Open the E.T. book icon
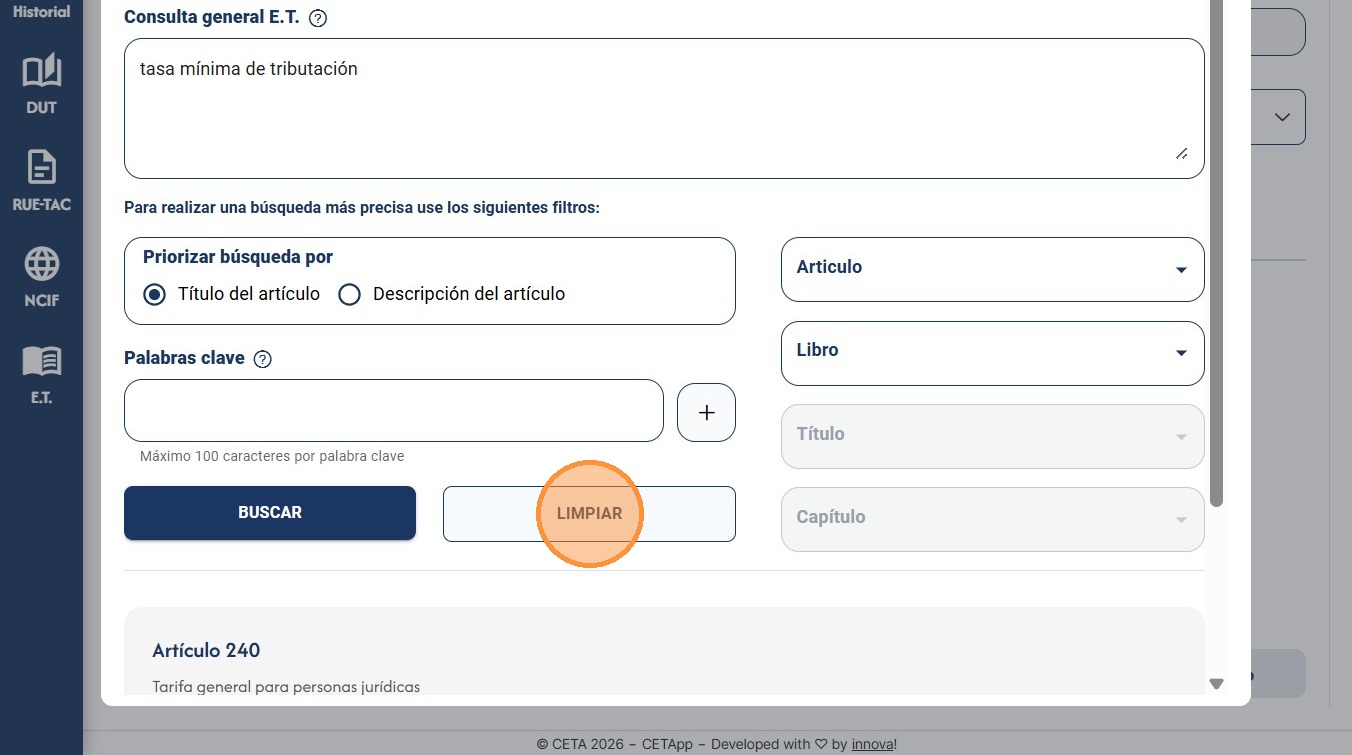Screen dimensions: 1352x755 (41, 361)
